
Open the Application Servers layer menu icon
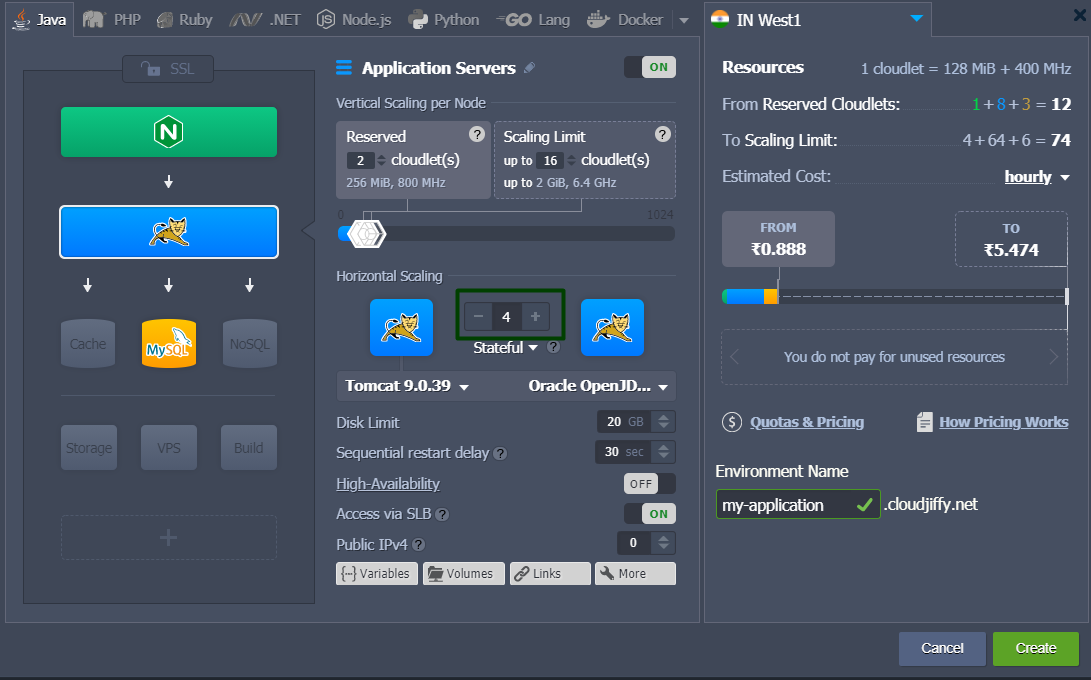(344, 68)
